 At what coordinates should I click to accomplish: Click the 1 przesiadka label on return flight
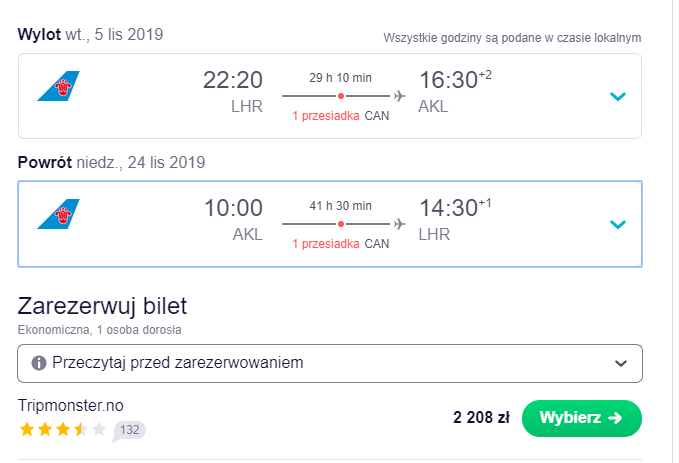(326, 244)
